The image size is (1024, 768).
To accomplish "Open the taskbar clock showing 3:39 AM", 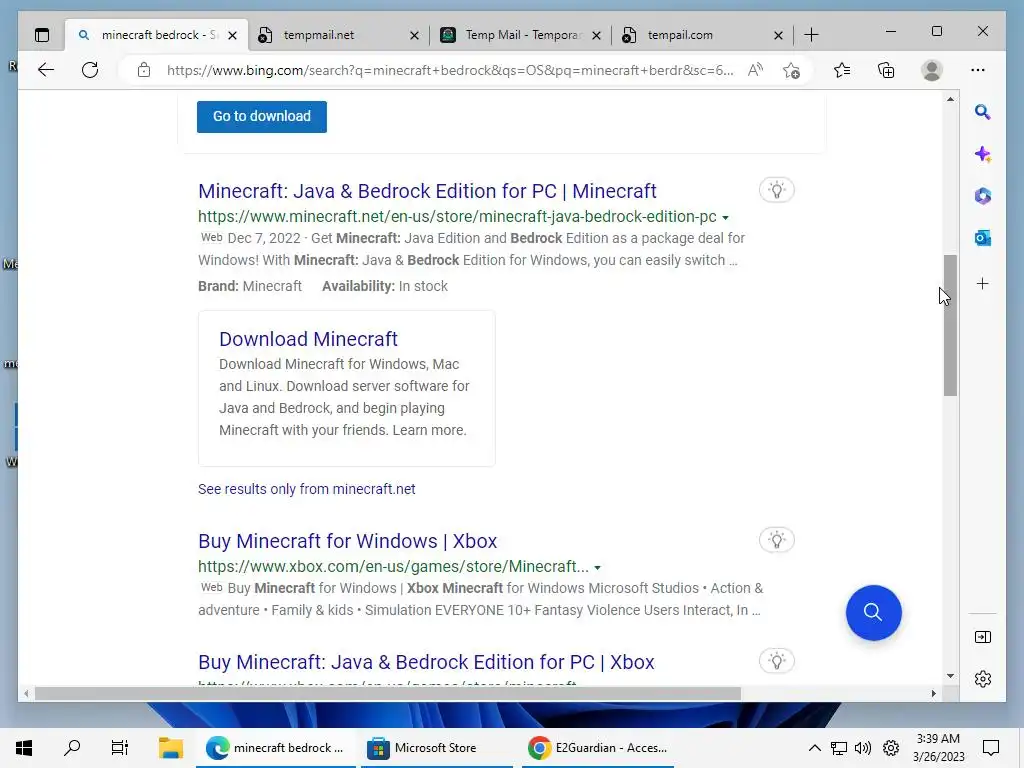I will tap(938, 748).
